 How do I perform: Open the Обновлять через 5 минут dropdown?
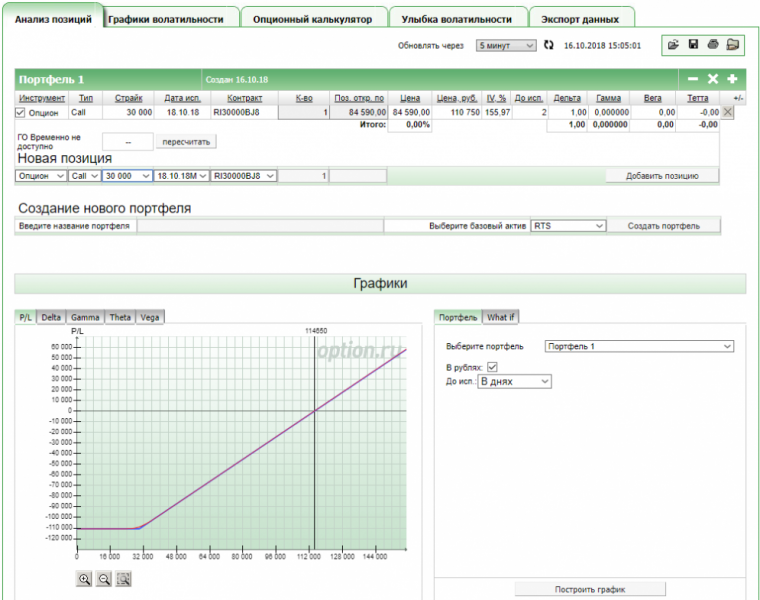[x=506, y=46]
